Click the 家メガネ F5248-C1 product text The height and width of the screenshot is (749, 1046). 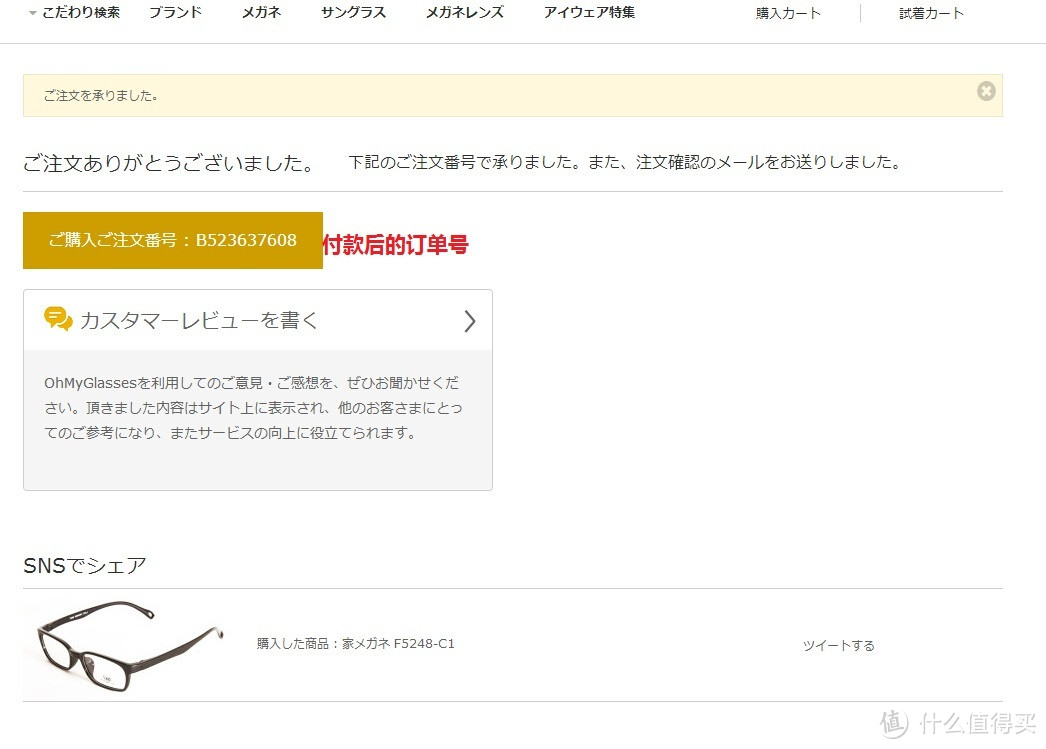[398, 644]
